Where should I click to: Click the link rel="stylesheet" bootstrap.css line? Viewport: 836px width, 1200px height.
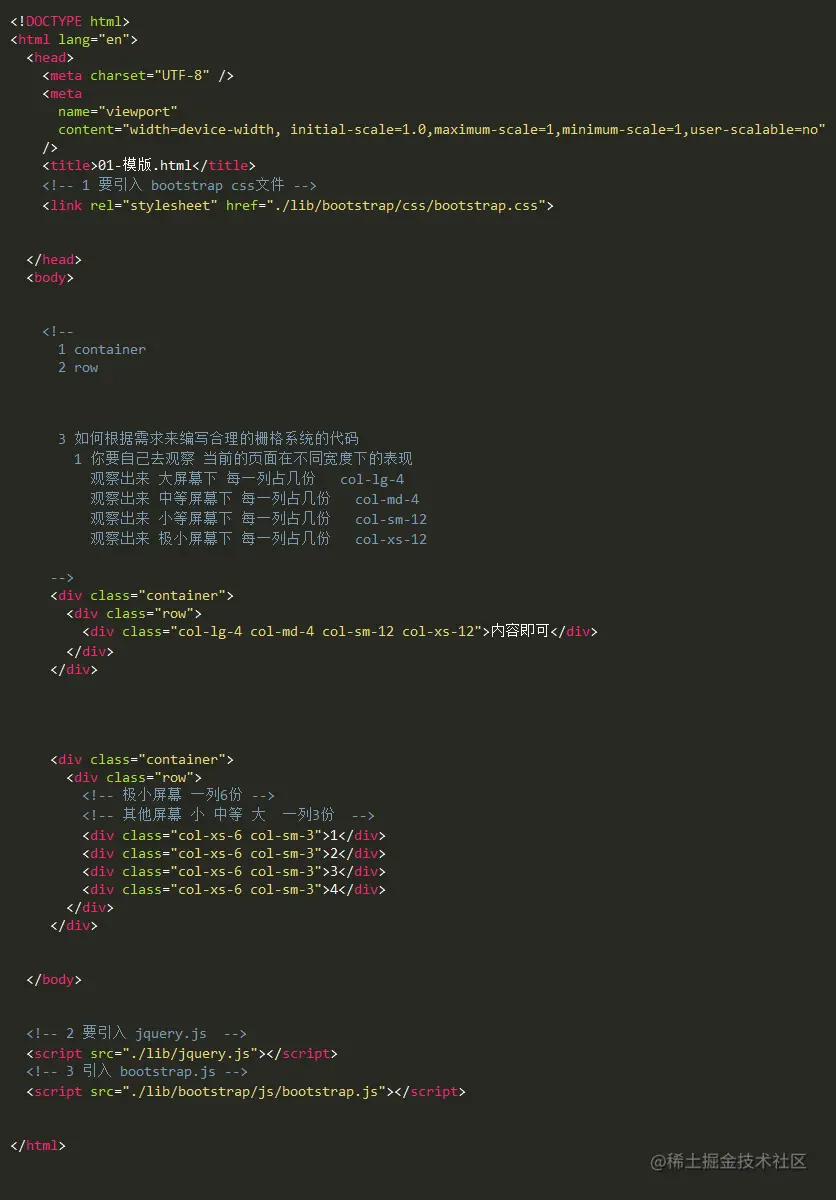pyautogui.click(x=298, y=205)
